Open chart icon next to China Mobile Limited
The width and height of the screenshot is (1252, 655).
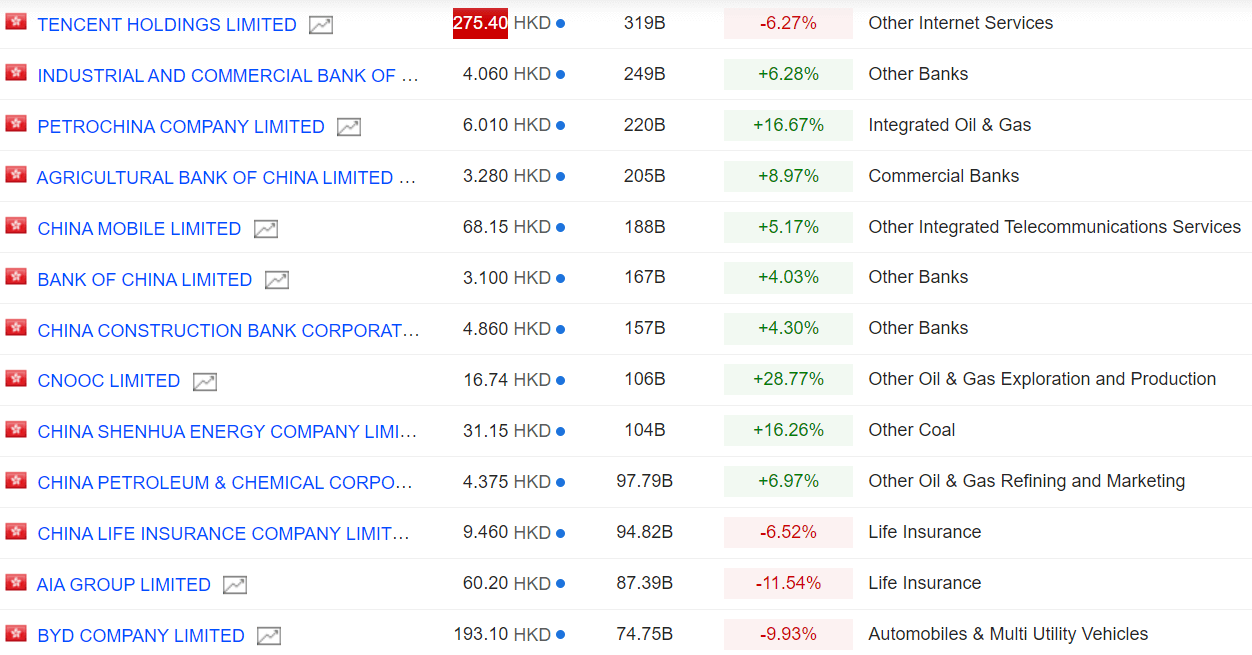click(266, 229)
